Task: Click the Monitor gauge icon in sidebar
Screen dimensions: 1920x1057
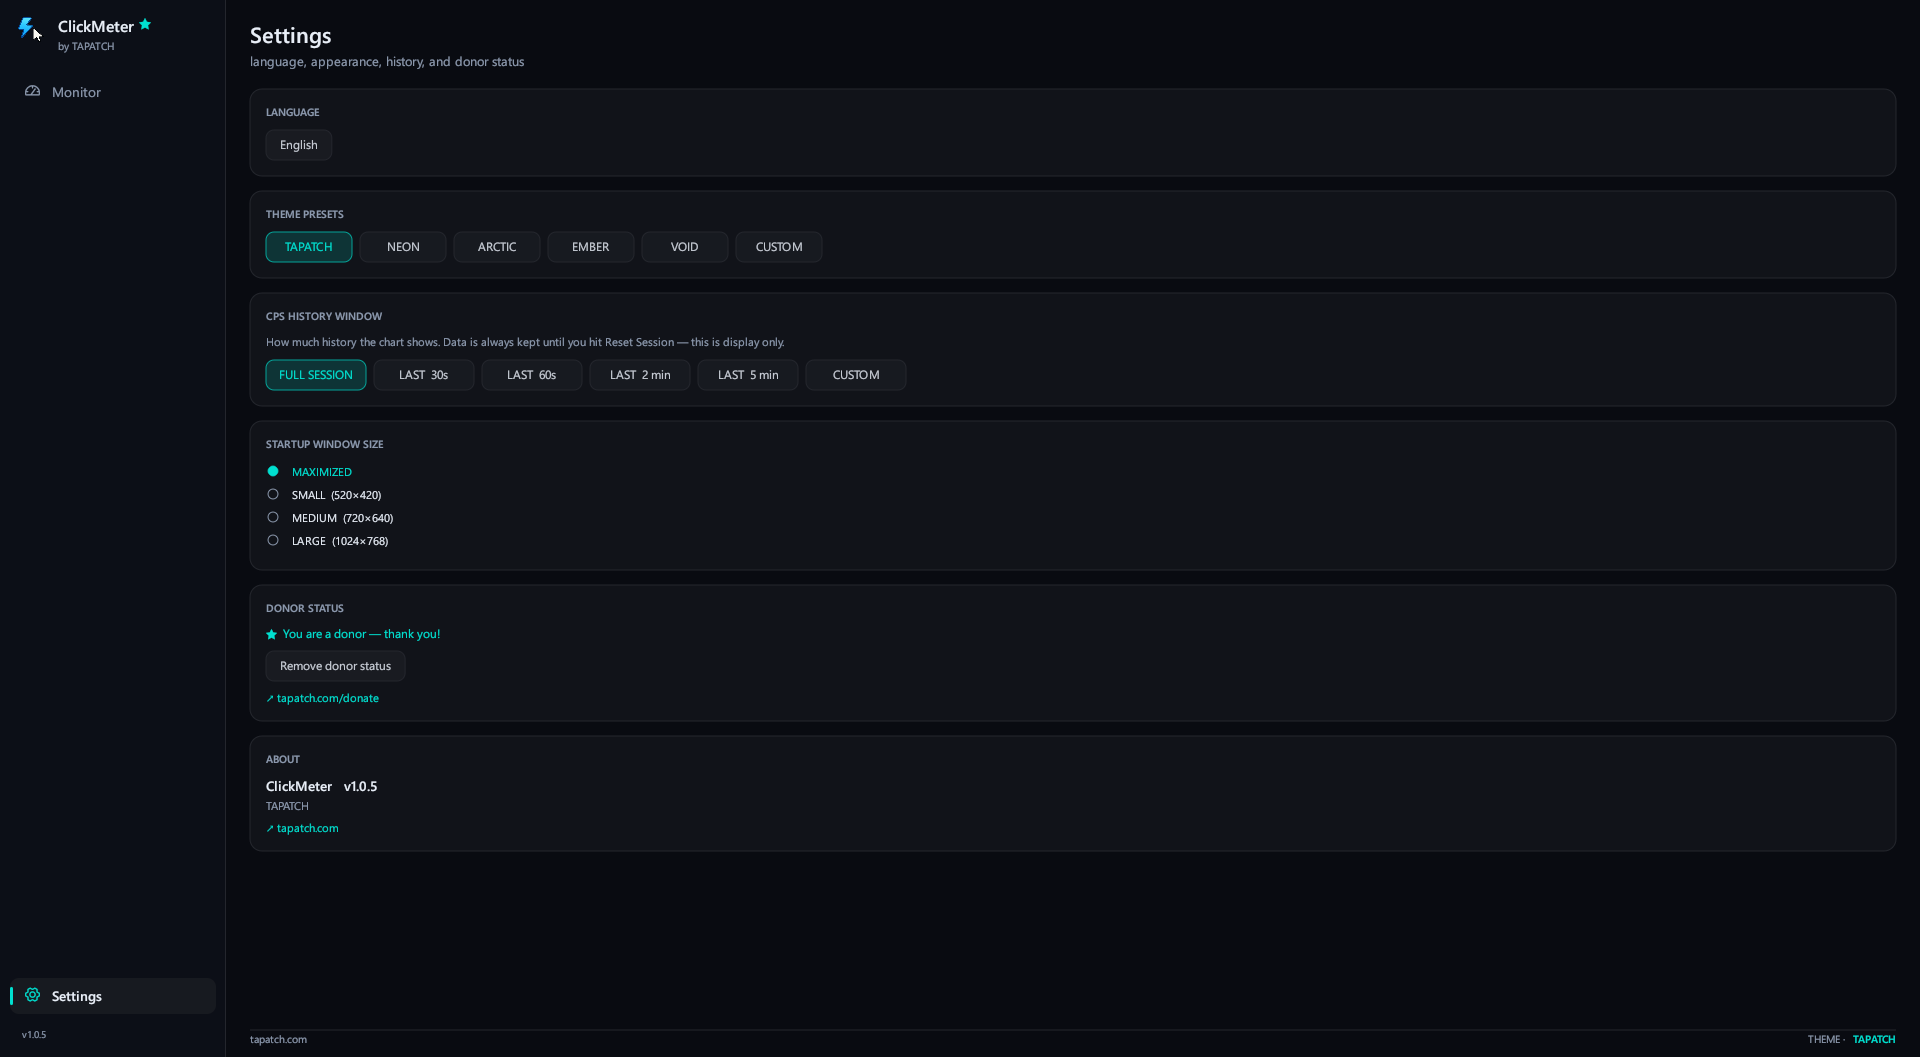Action: point(32,91)
